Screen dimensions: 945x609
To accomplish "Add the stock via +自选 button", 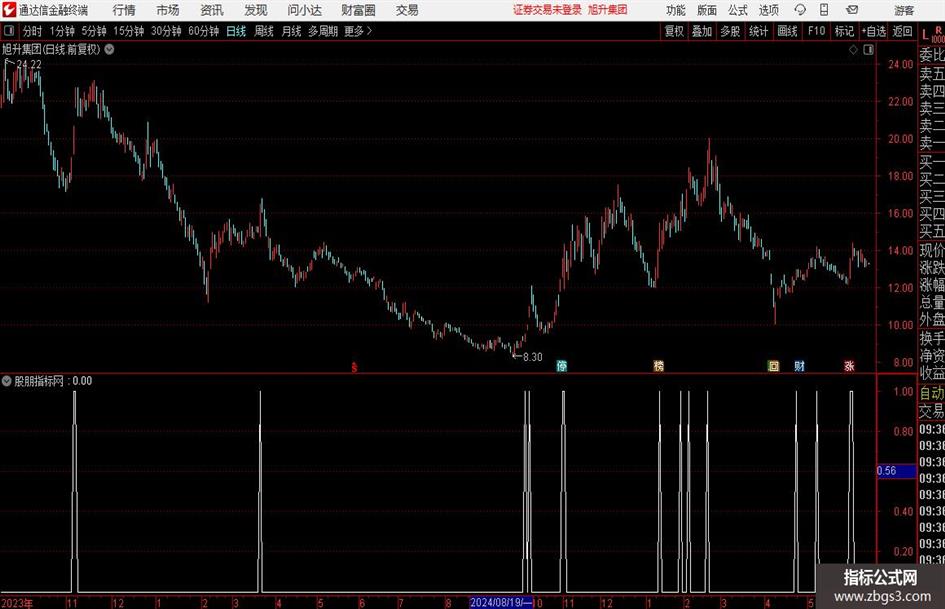I will tap(874, 31).
